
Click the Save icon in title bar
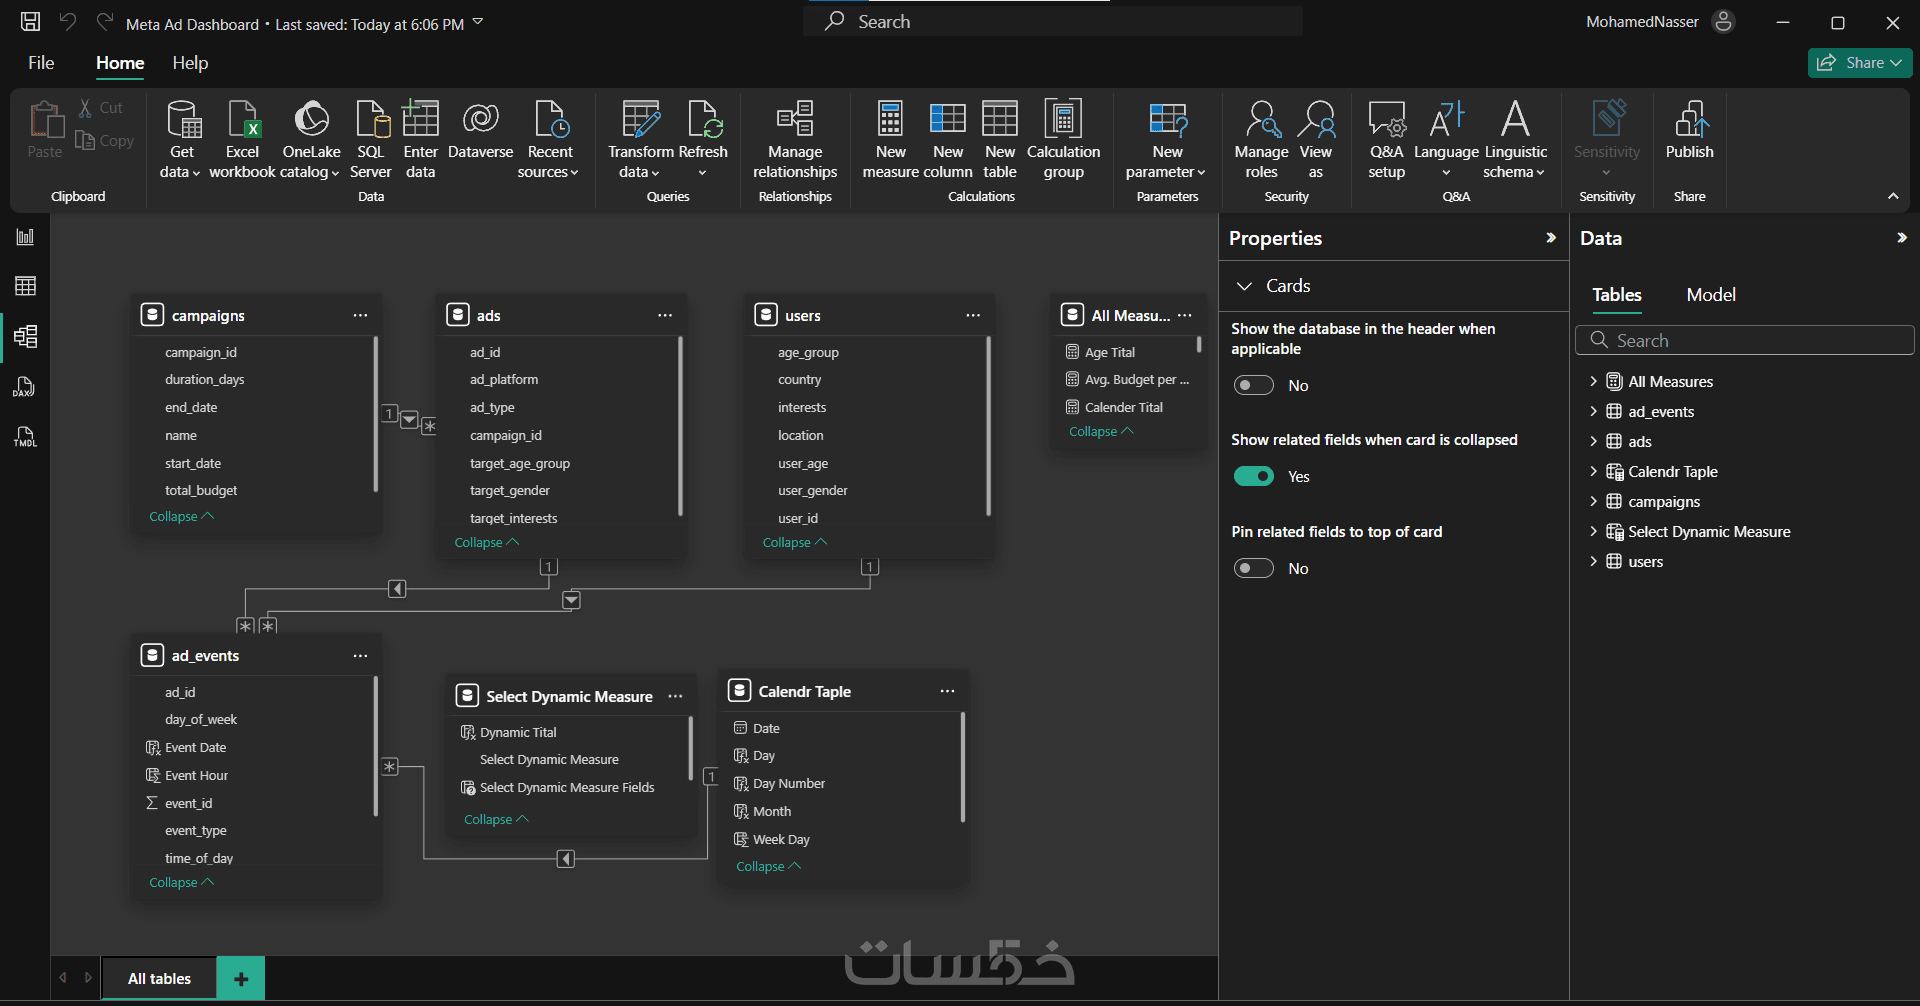(x=31, y=22)
